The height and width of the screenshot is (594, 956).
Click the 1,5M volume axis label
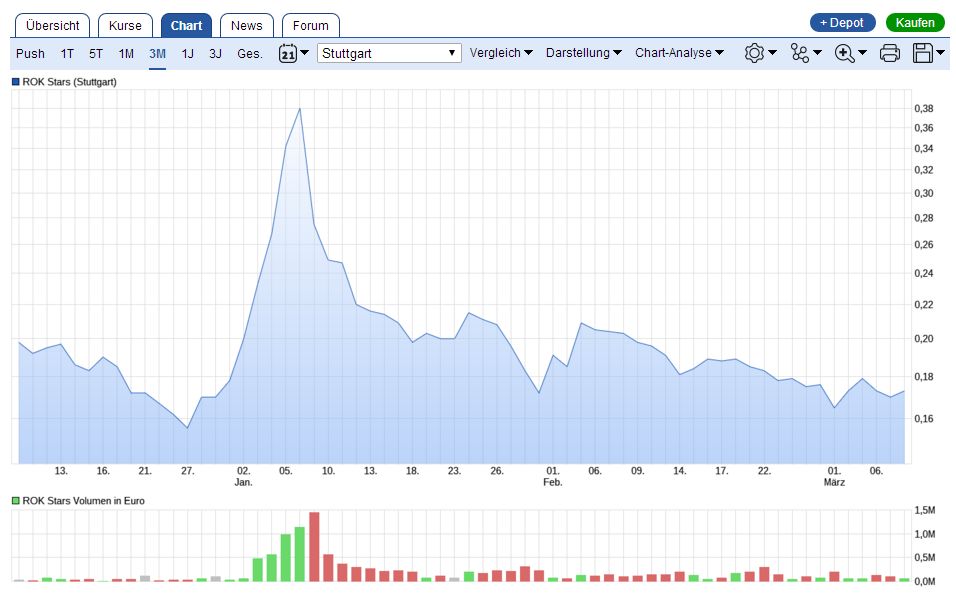click(x=925, y=510)
